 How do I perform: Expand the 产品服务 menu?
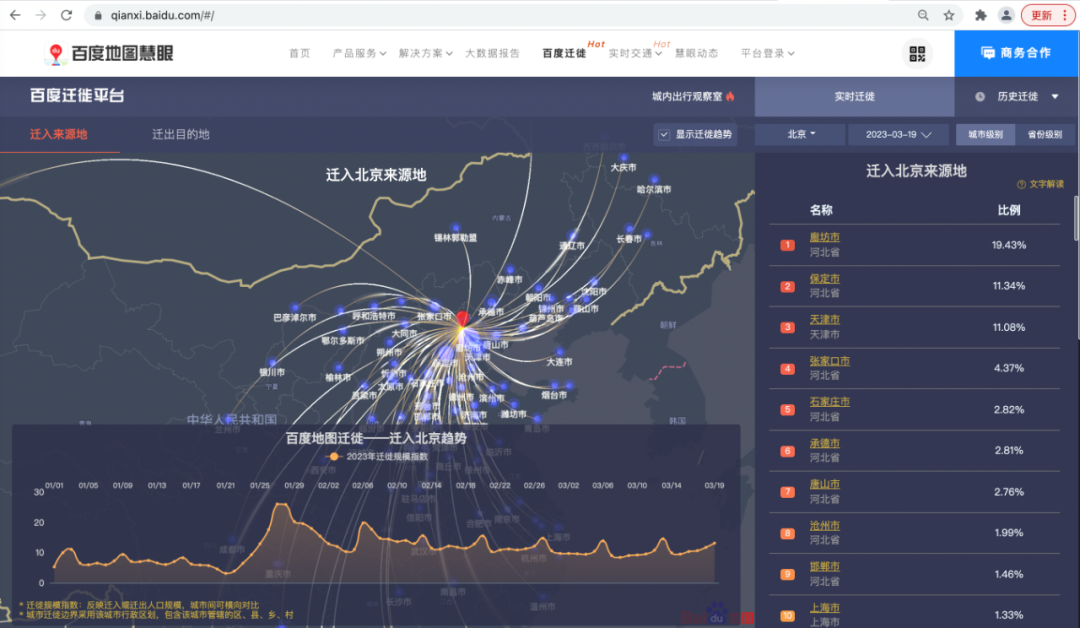point(359,53)
